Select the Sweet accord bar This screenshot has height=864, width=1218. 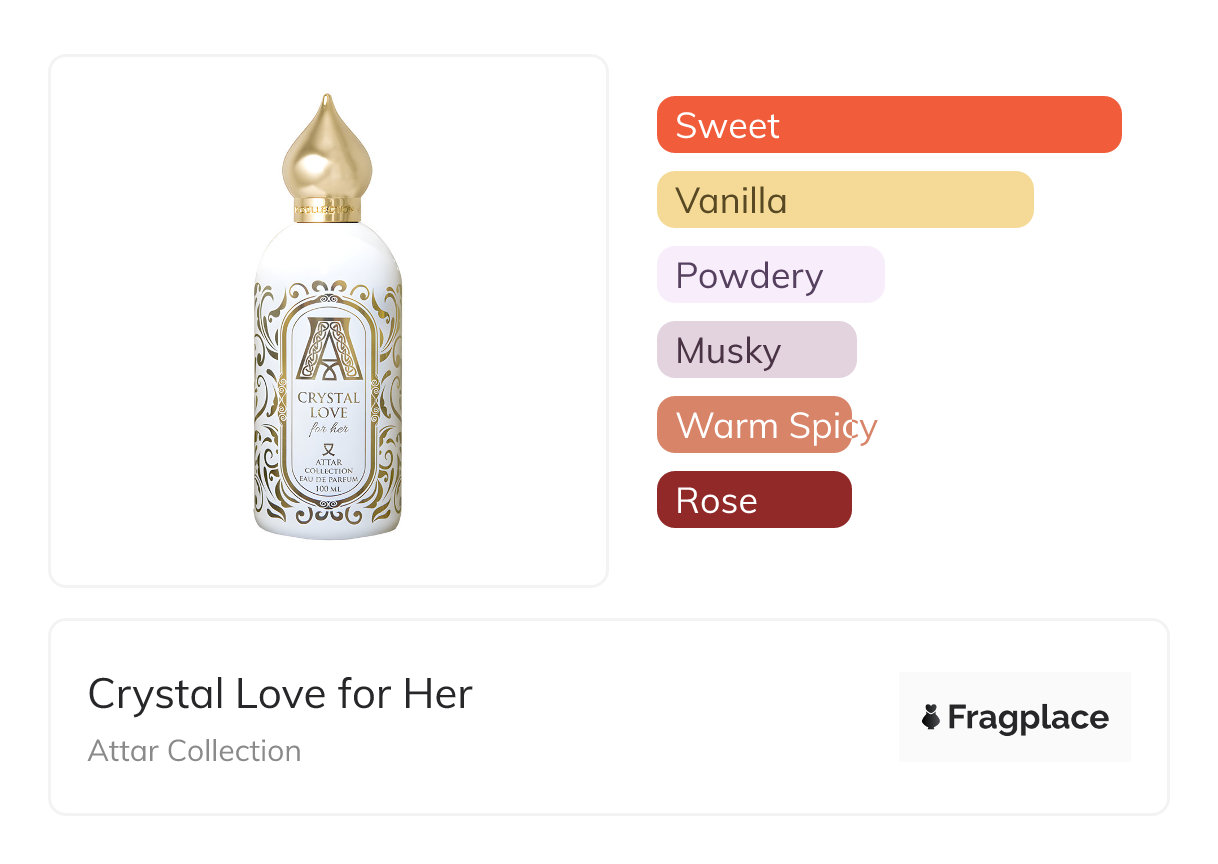[x=888, y=125]
